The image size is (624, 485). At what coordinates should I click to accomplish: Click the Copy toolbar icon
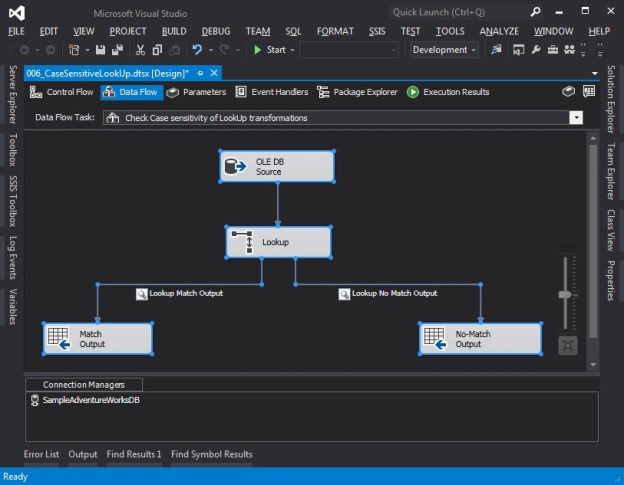[x=158, y=50]
